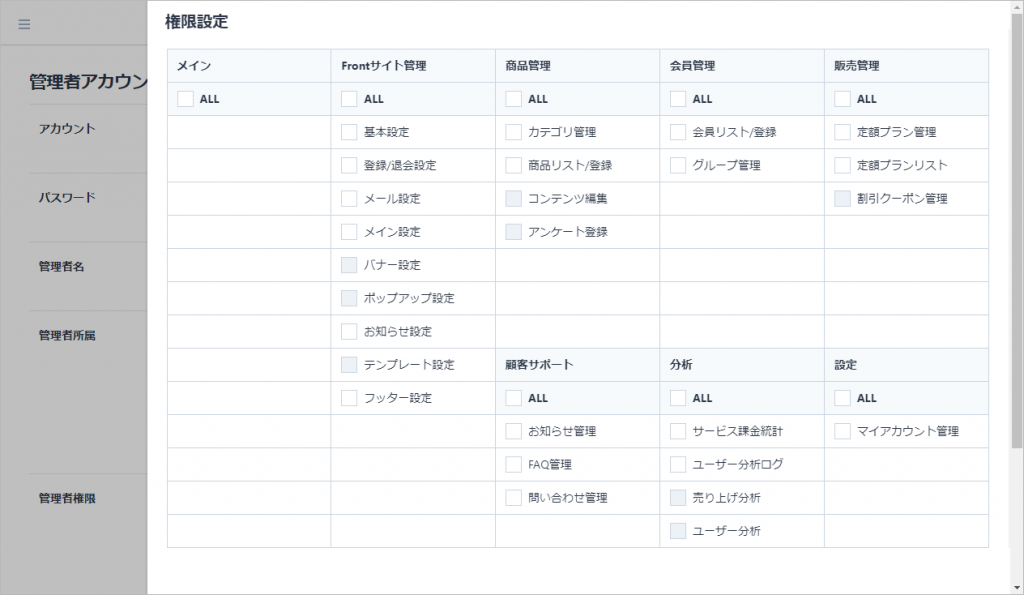Click the vertical scrollbar on the right
The image size is (1024, 595).
pyautogui.click(x=1017, y=230)
